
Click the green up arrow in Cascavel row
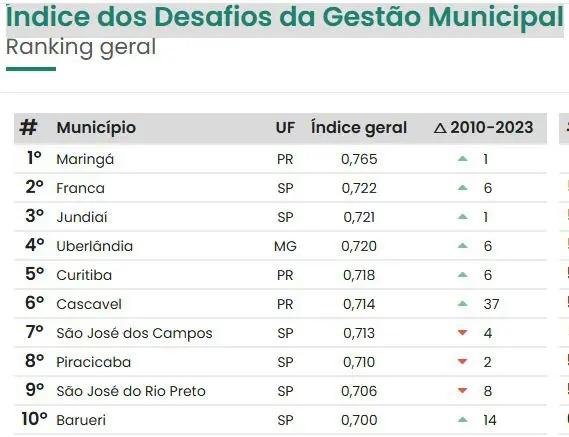click(463, 304)
